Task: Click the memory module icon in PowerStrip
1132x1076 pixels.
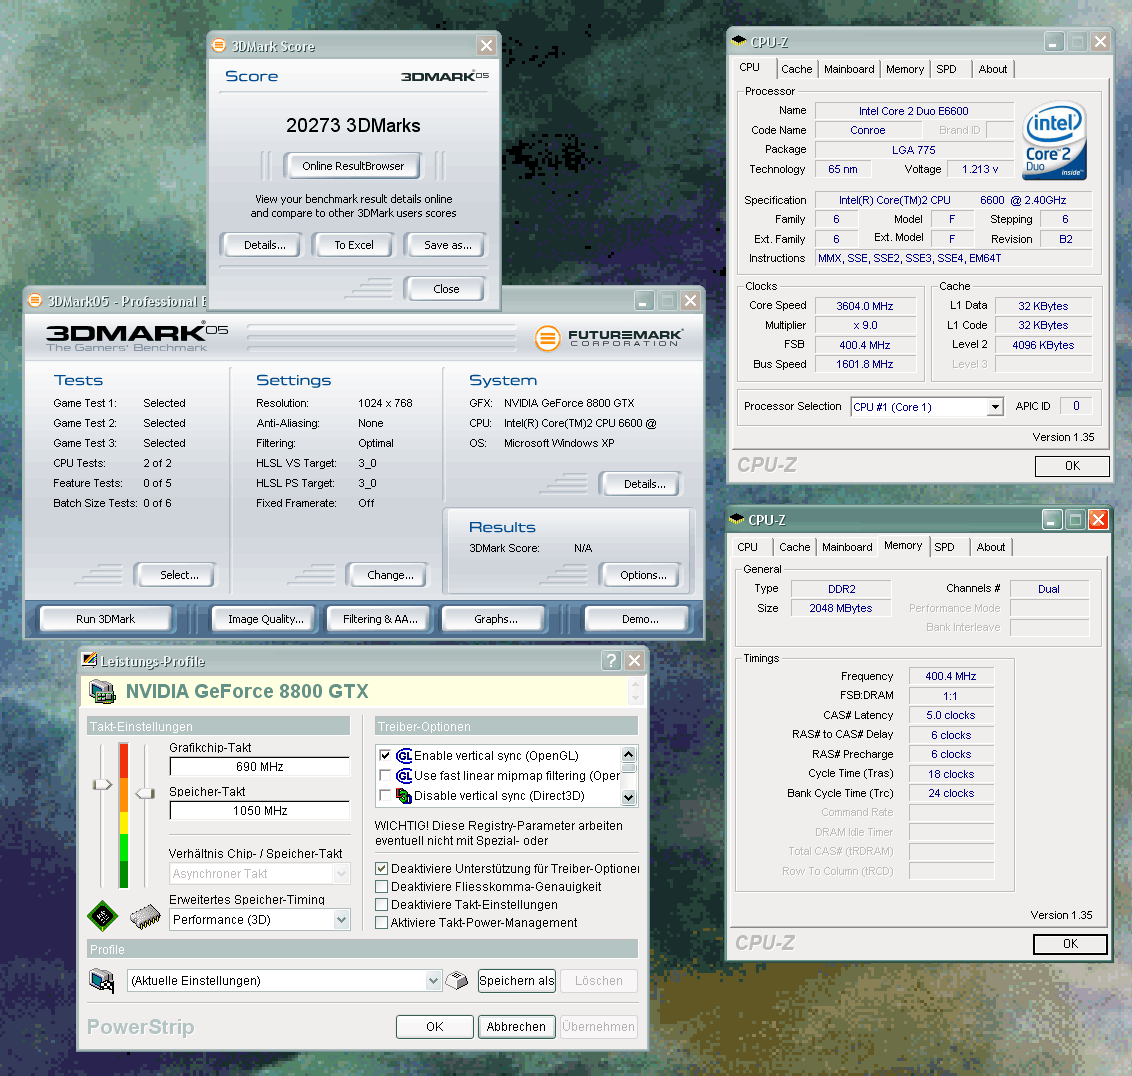Action: (145, 916)
